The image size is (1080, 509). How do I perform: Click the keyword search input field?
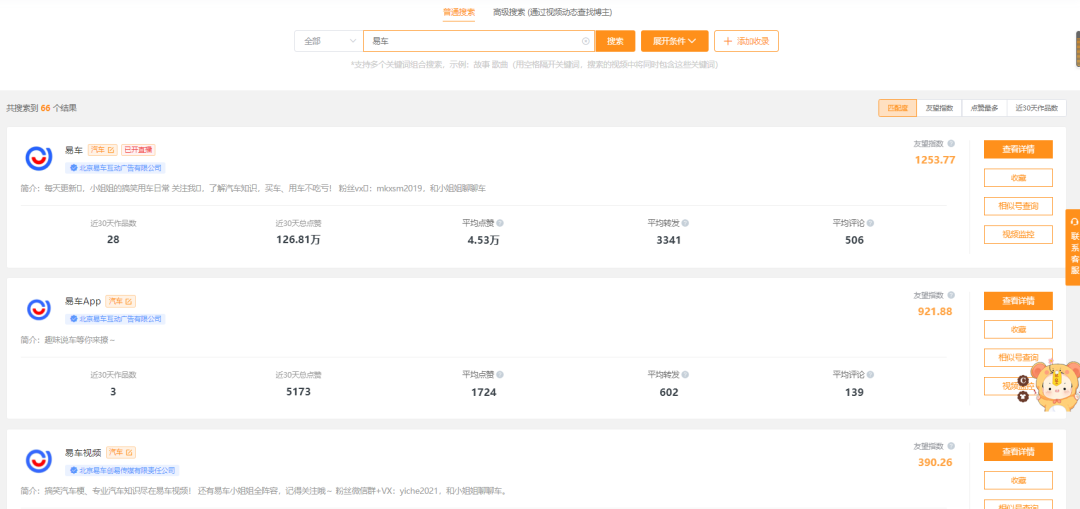(475, 41)
